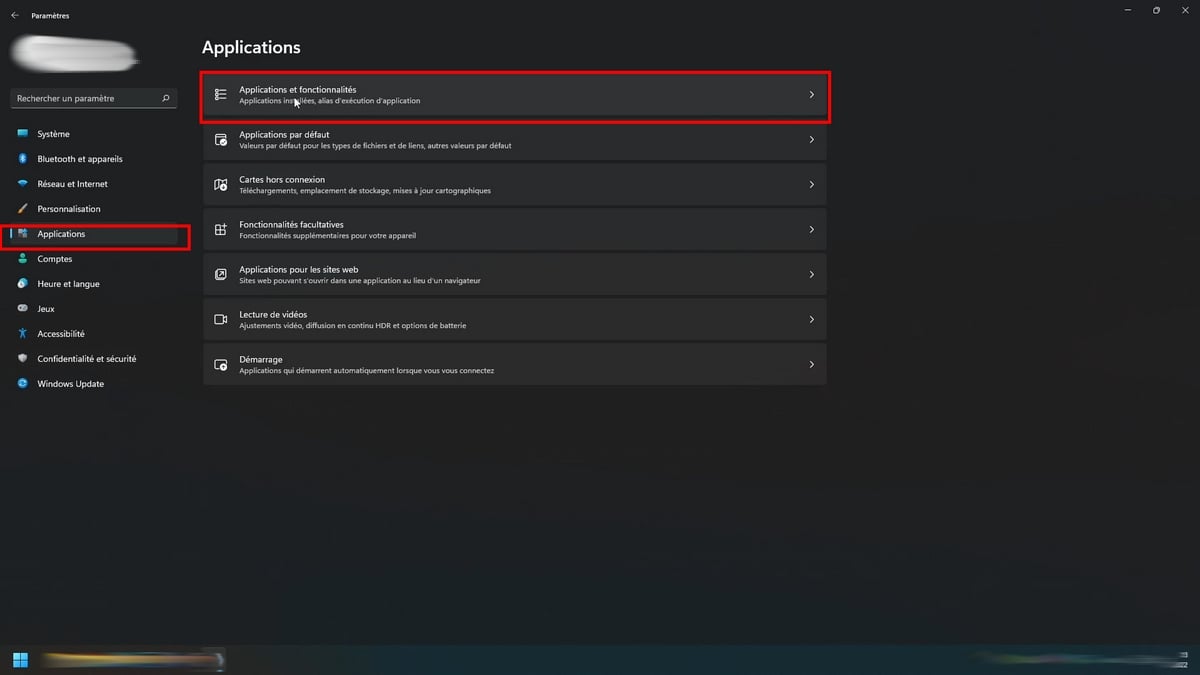Open Applications pour les sites web
The image size is (1200, 675).
tap(514, 275)
